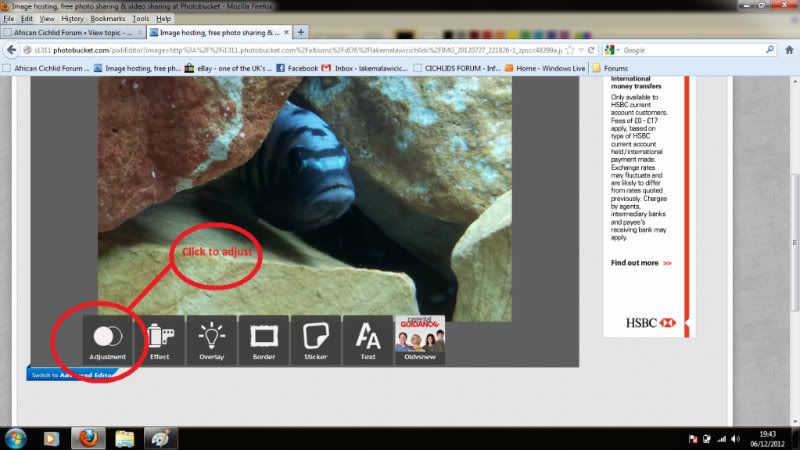Open African Cichlid Forum bookmark
Viewport: 800px width, 450px height.
[46, 68]
